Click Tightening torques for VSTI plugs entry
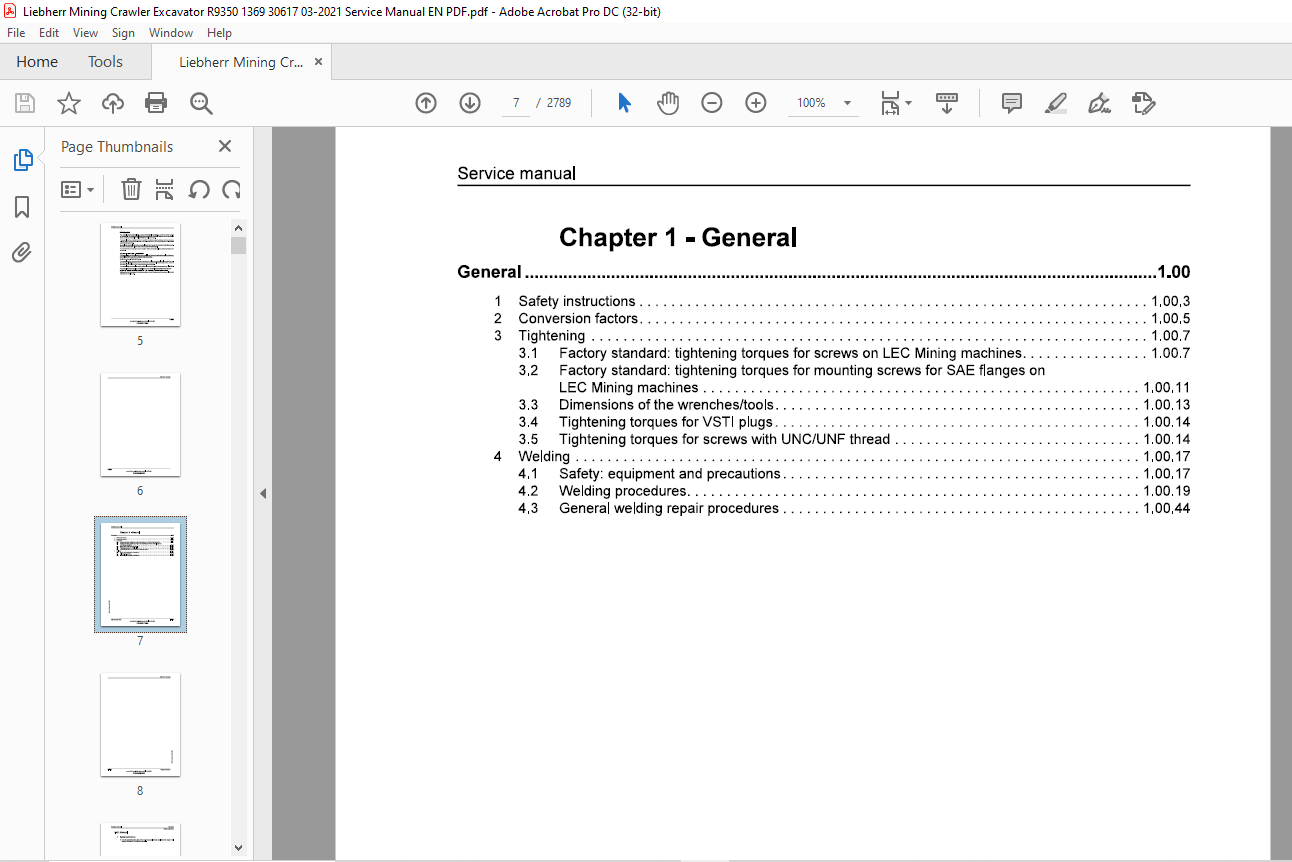The height and width of the screenshot is (862, 1292). (666, 422)
